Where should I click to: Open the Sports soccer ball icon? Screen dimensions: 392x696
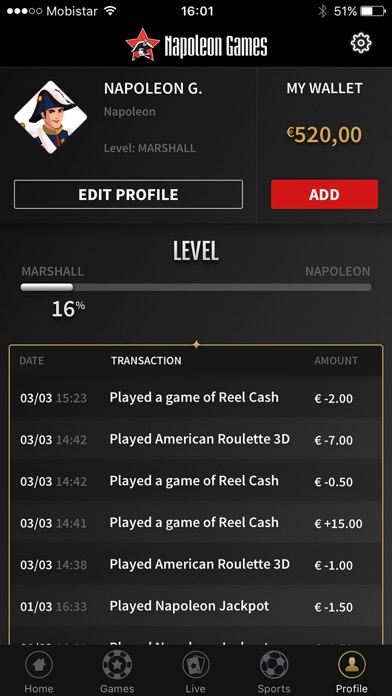coord(274,664)
